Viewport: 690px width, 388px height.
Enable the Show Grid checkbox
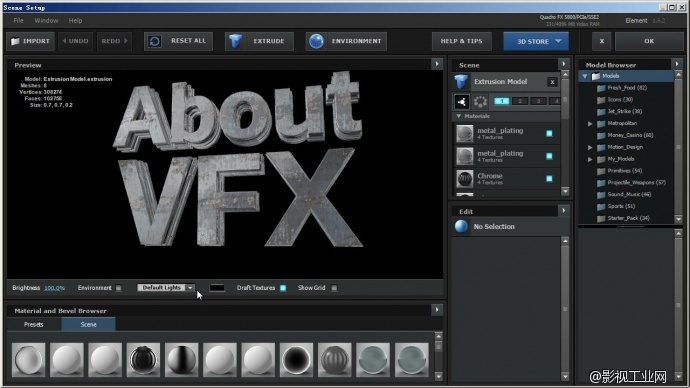334,288
